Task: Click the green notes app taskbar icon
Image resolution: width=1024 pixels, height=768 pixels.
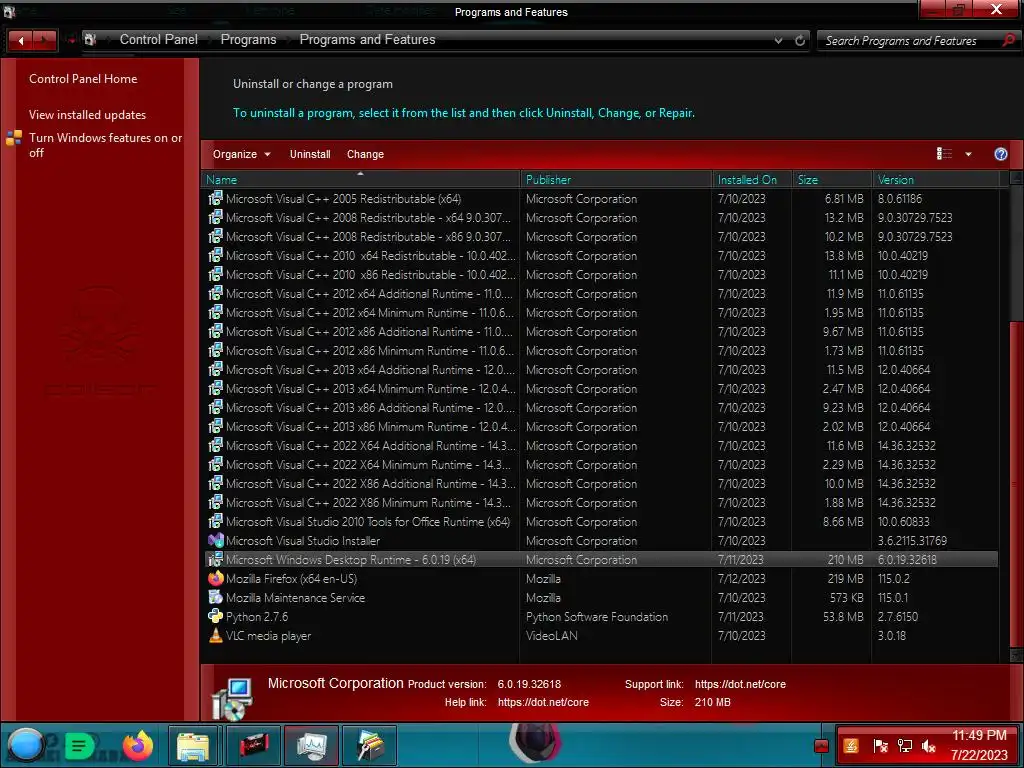Action: tap(80, 745)
